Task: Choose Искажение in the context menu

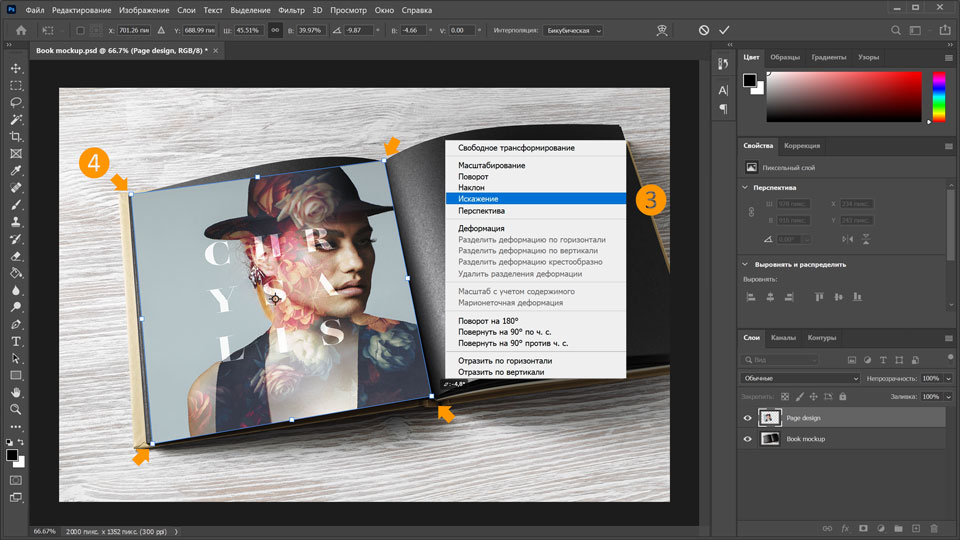Action: point(479,198)
